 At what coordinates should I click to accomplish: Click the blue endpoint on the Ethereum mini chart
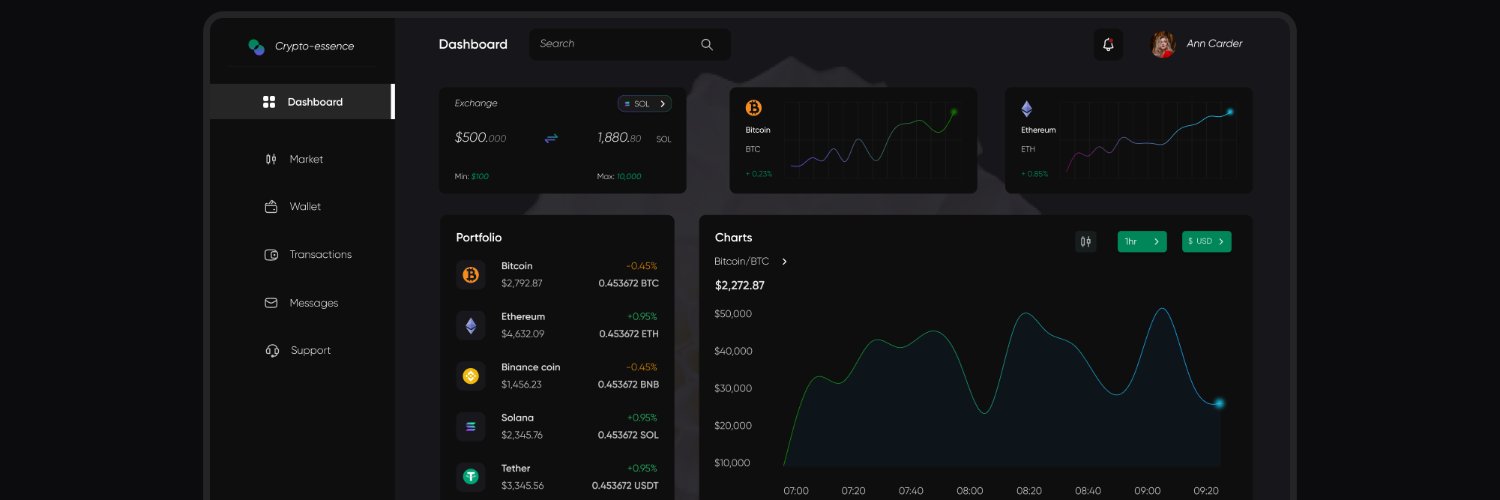click(x=1230, y=112)
